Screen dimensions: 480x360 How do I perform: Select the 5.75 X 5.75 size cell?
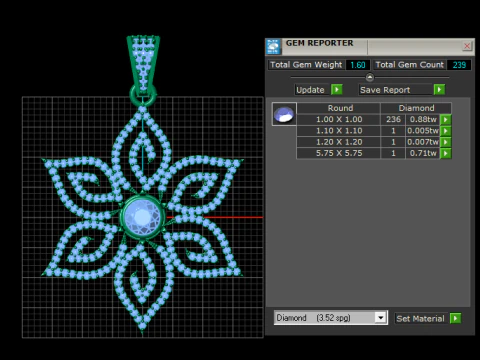339,153
